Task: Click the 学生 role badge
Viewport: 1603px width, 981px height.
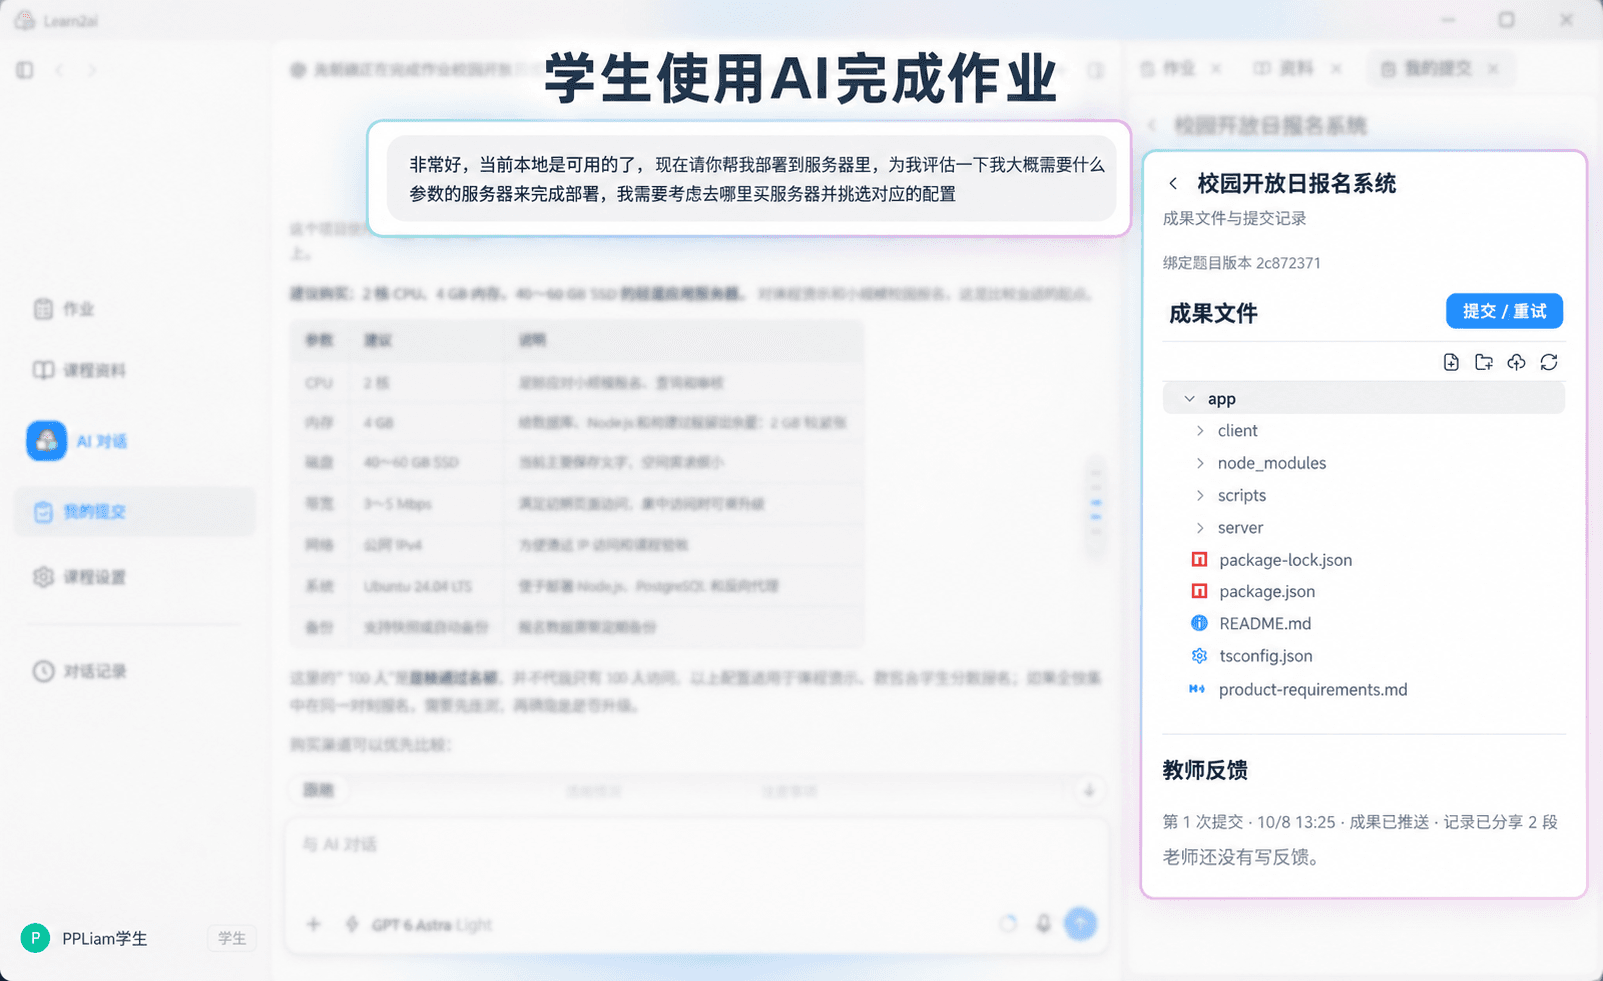Action: click(x=232, y=938)
